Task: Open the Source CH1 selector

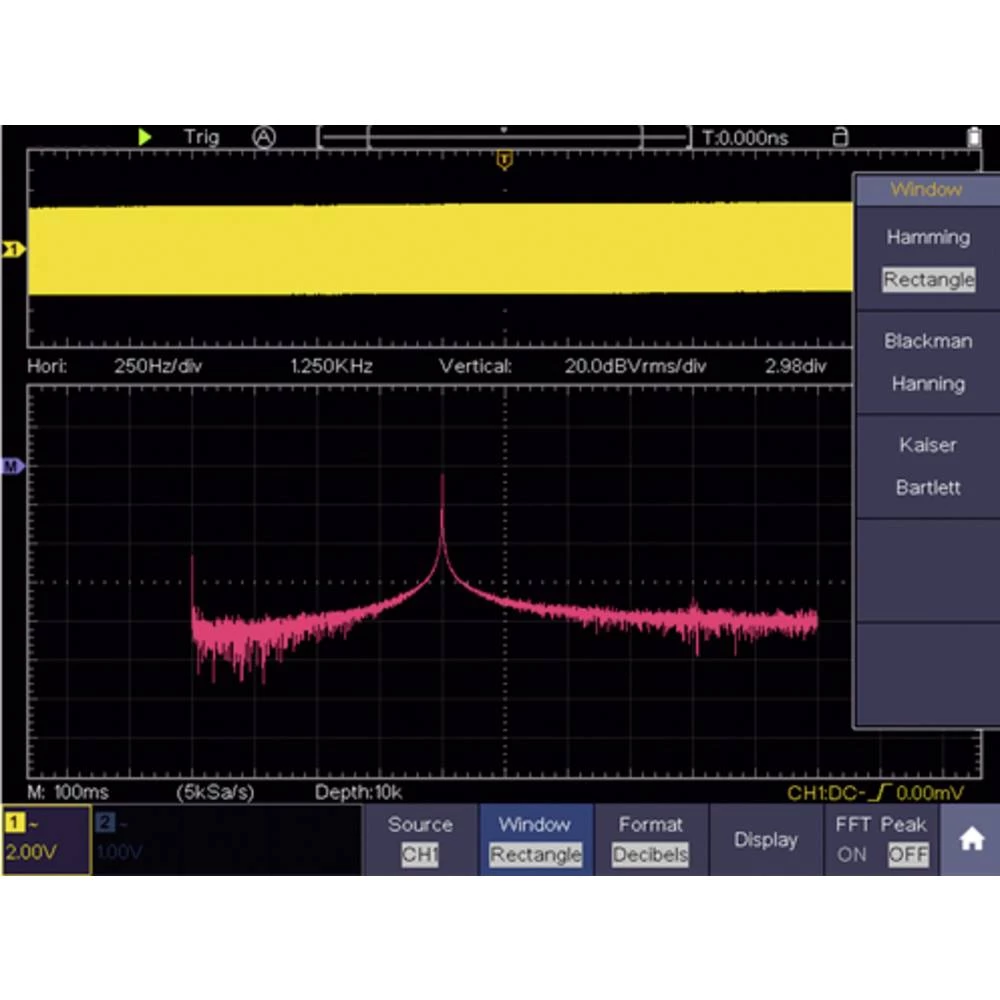Action: (420, 840)
